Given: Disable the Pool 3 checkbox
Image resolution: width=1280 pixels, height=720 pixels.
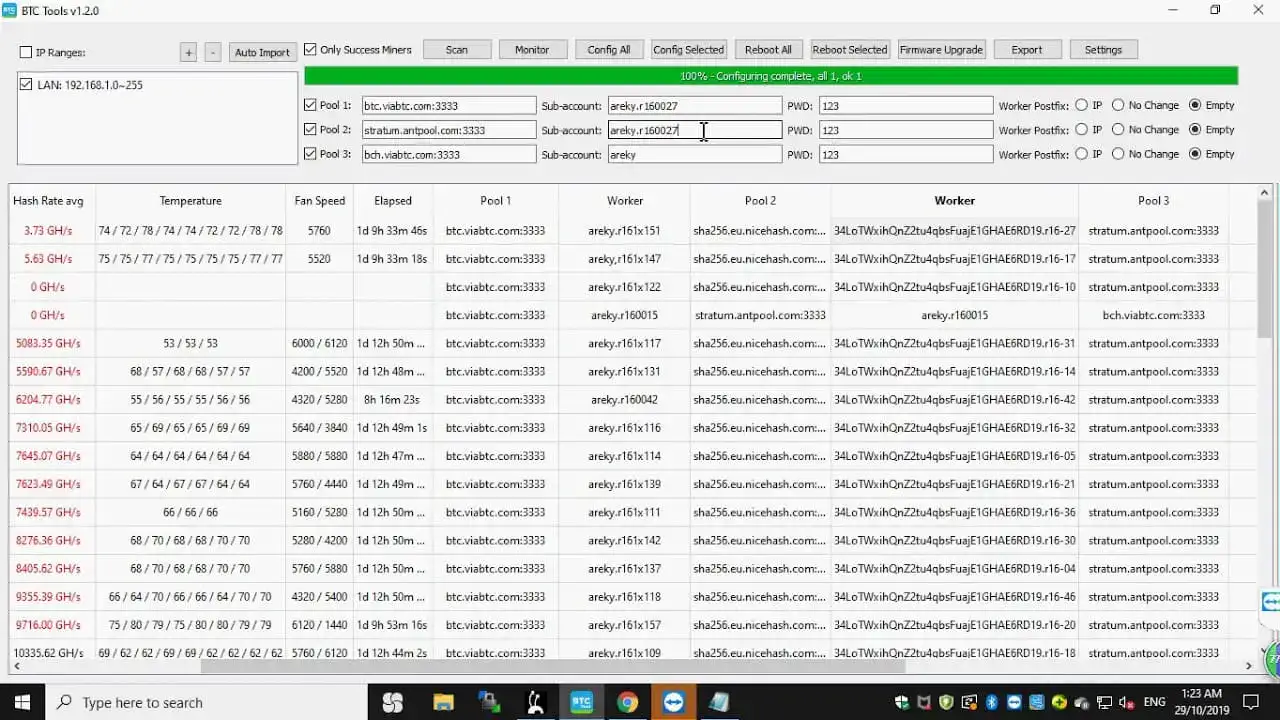Looking at the screenshot, I should coord(311,154).
